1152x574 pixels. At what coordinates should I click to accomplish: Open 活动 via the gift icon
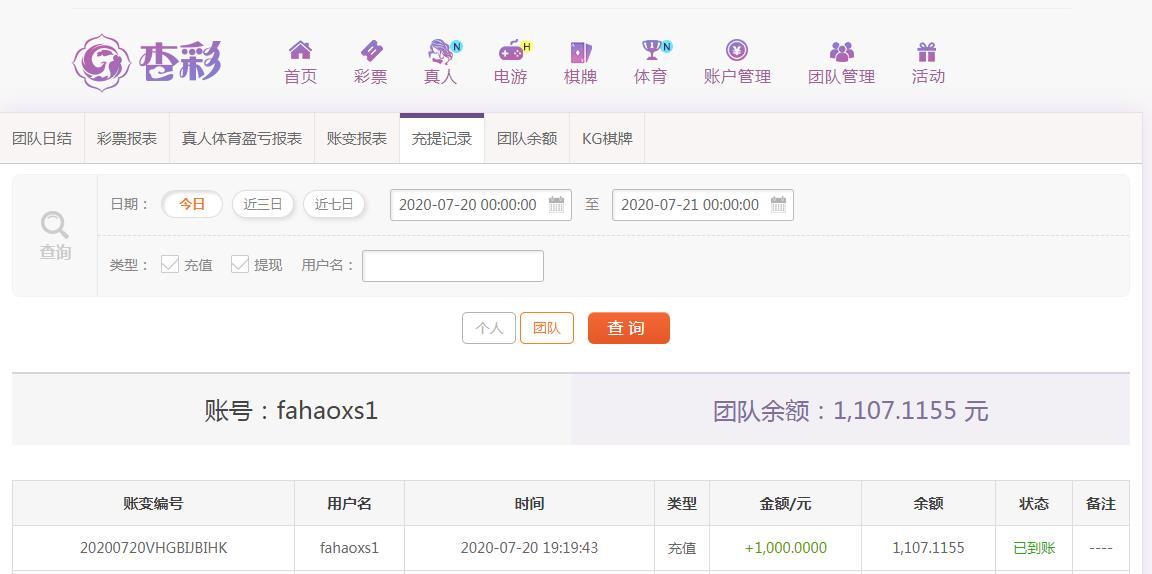pyautogui.click(x=927, y=51)
